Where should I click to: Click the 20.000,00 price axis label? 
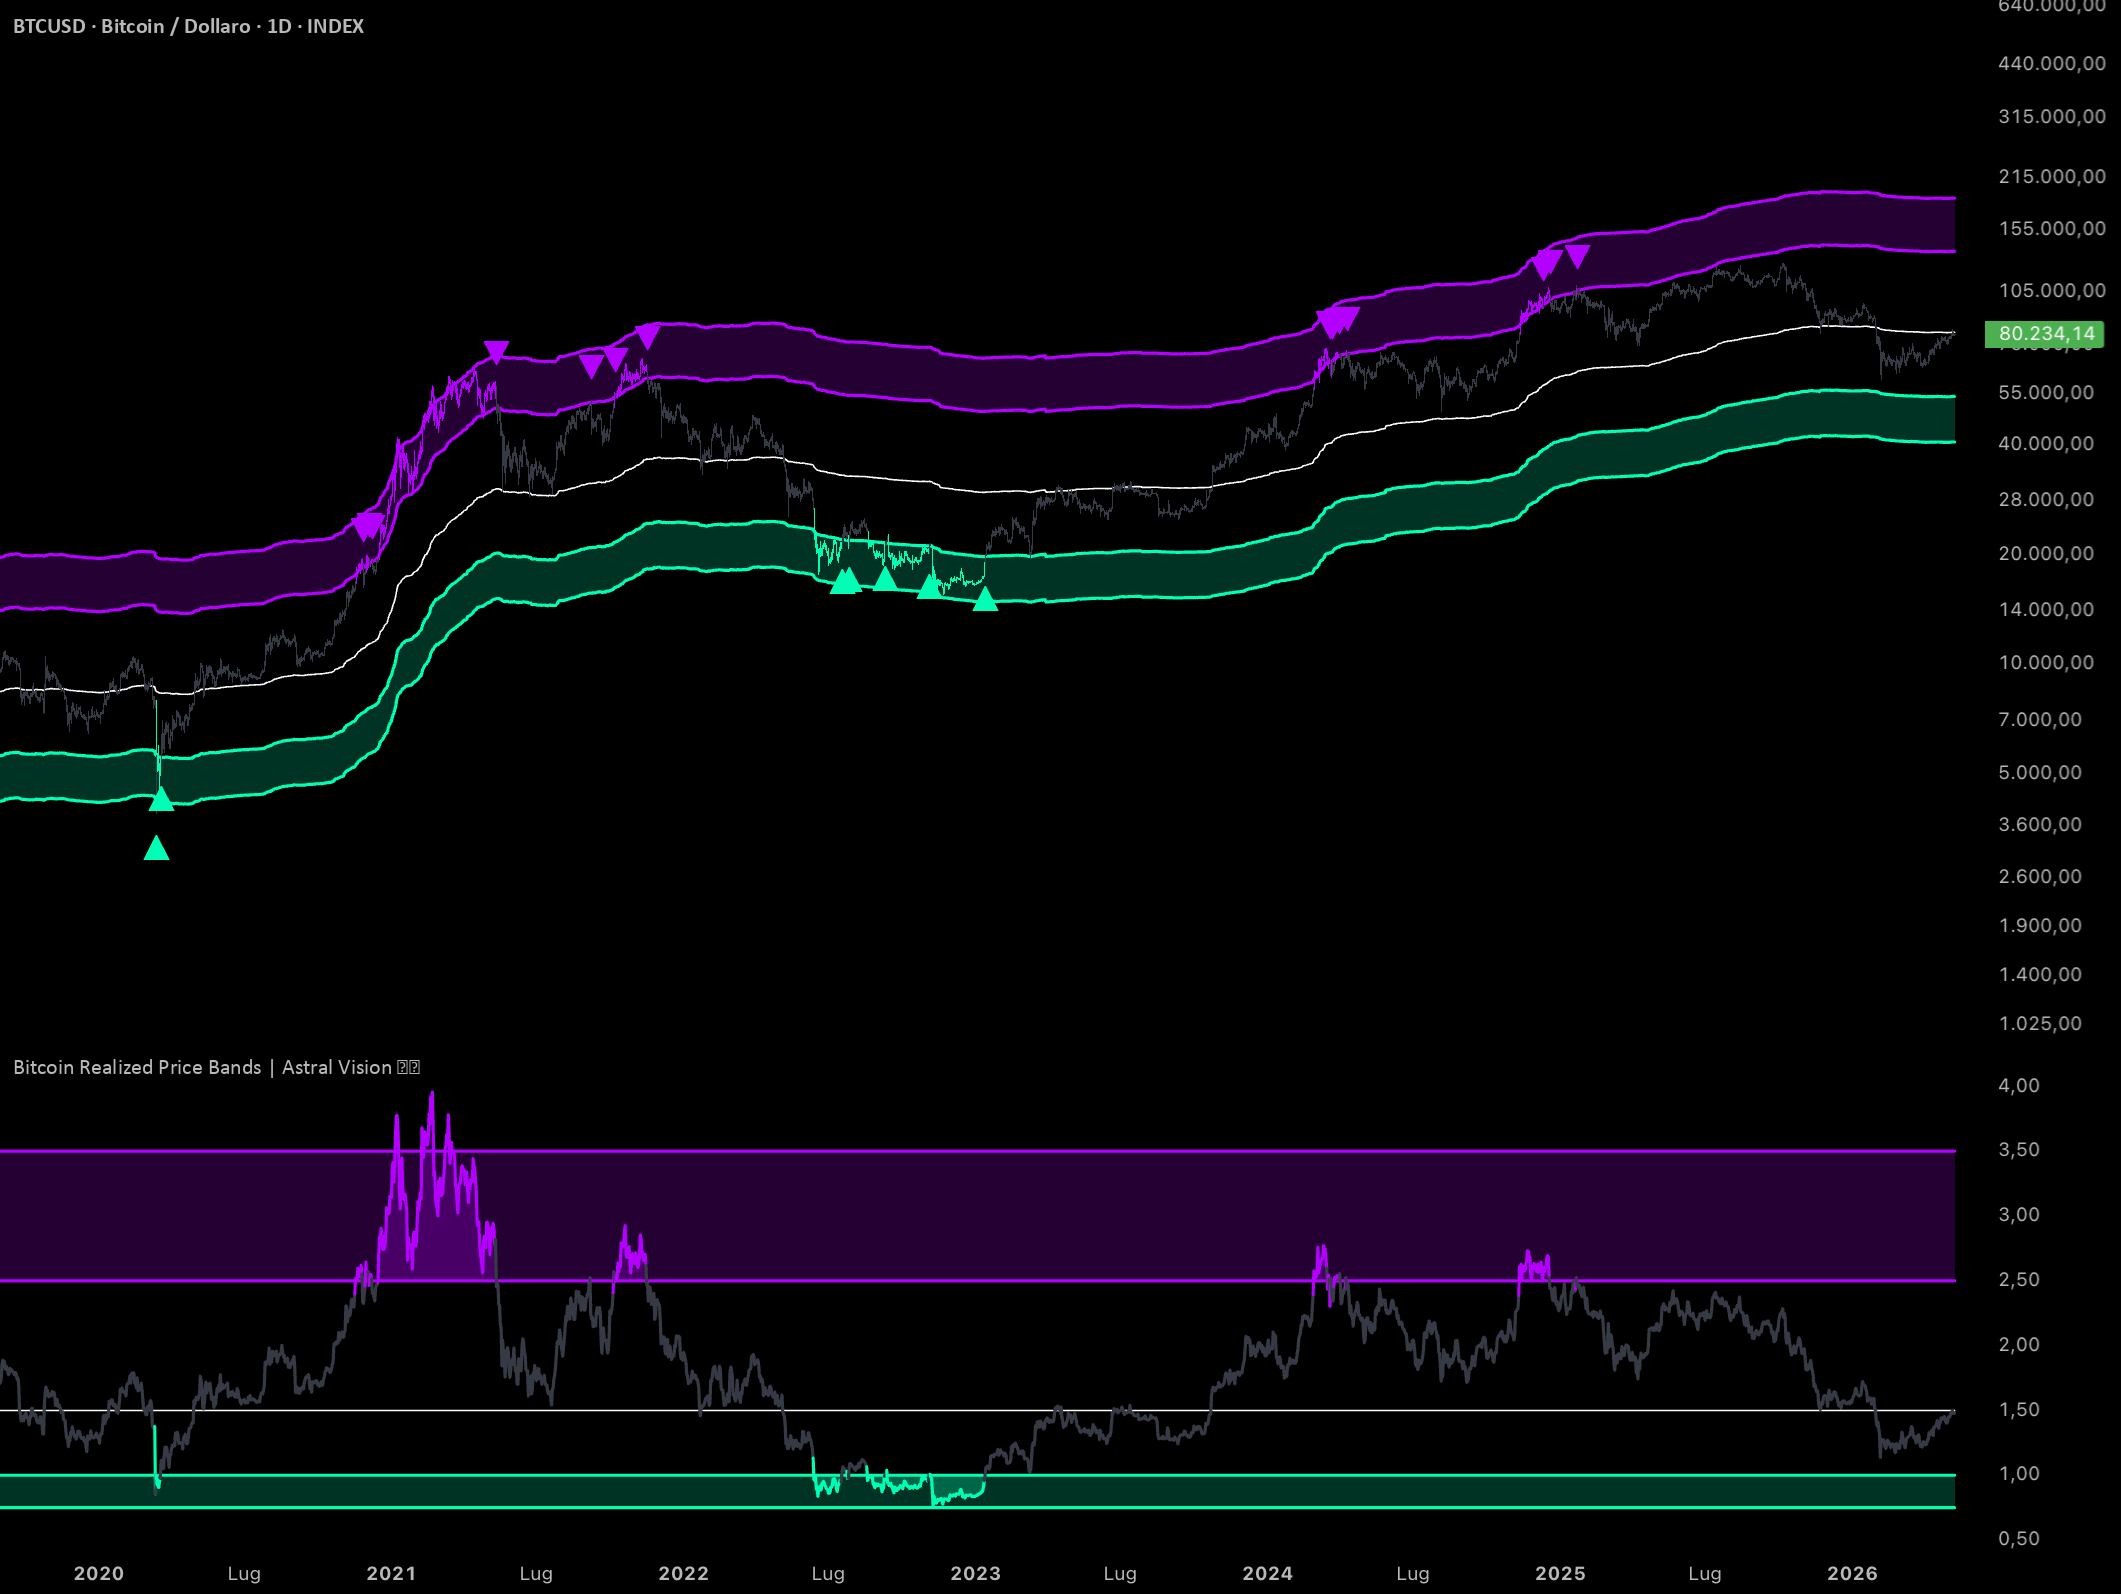pos(2046,553)
